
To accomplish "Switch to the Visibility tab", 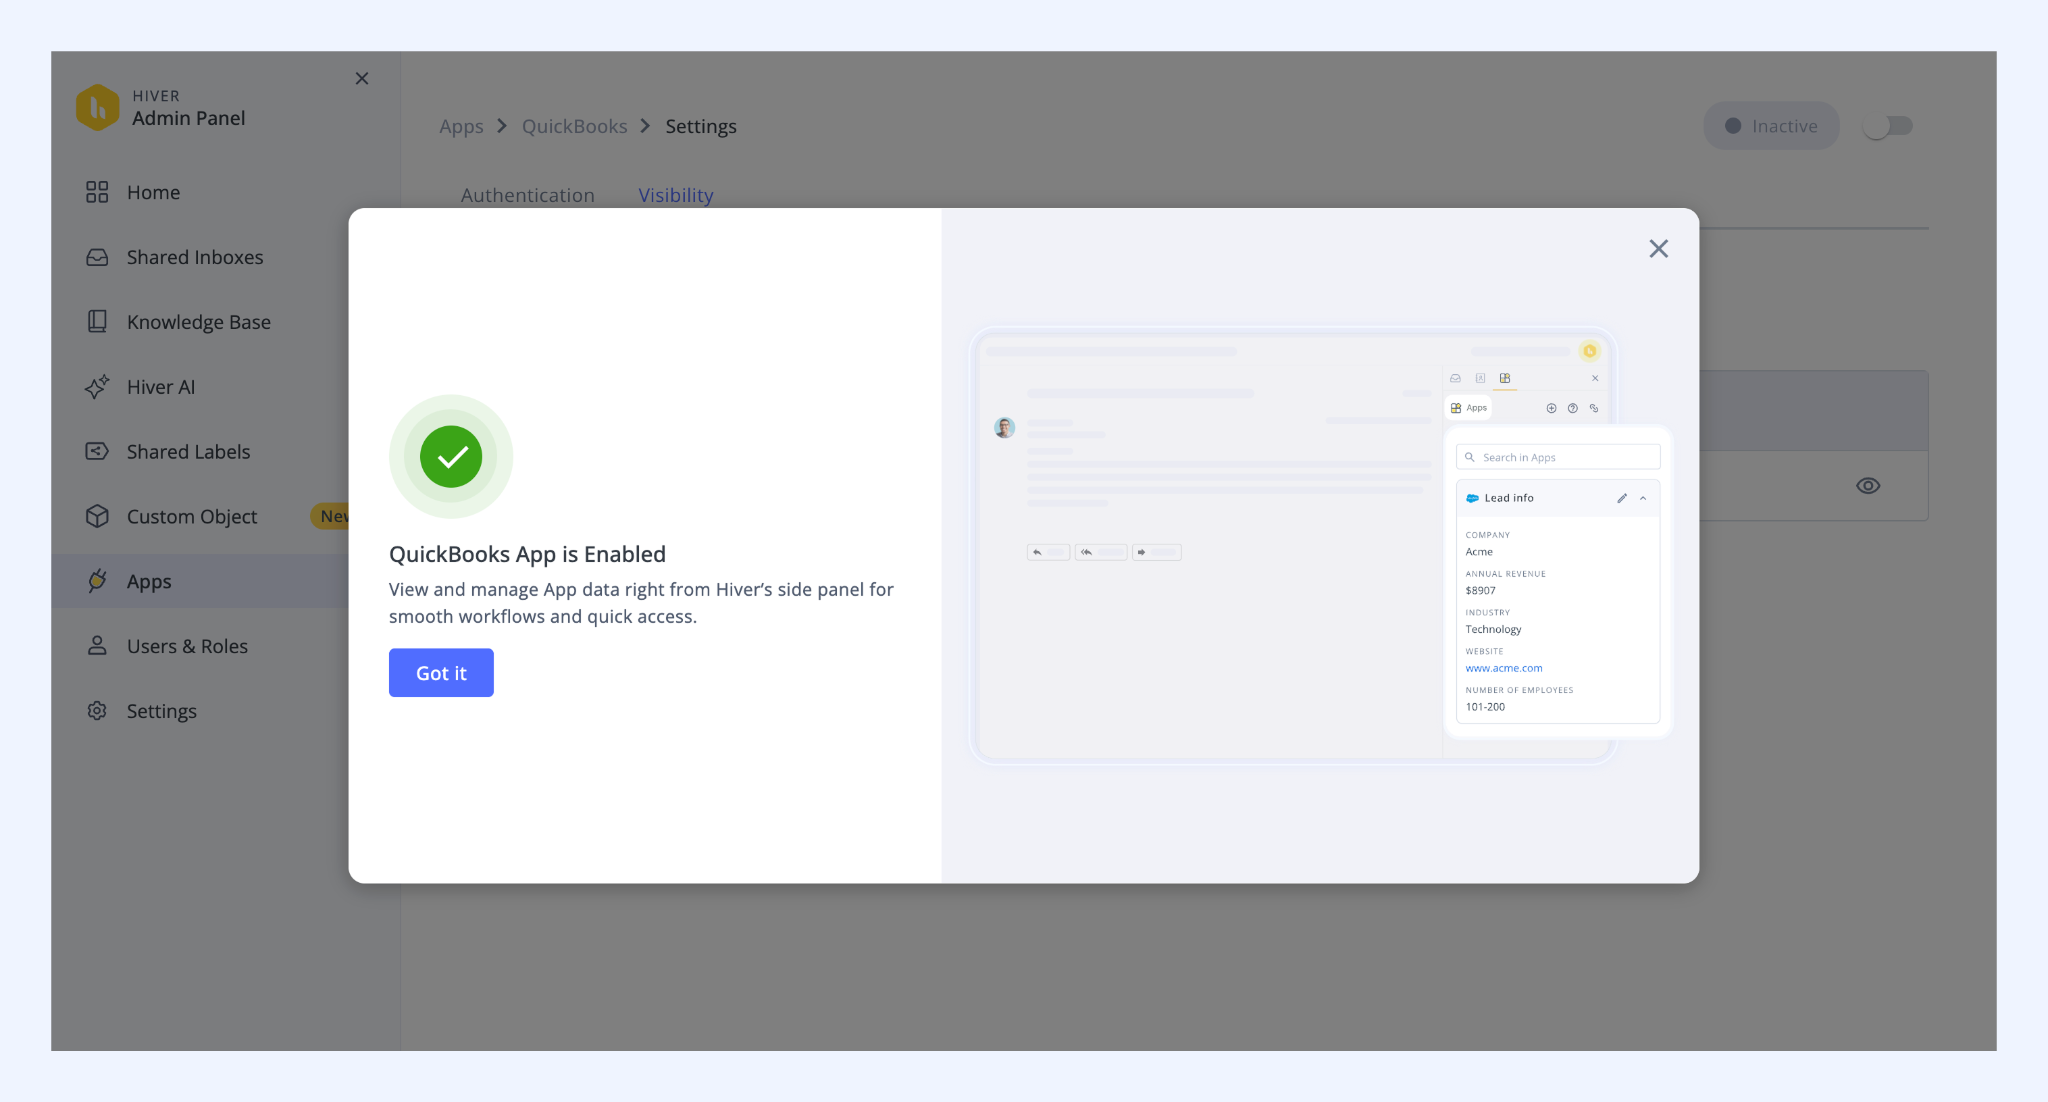I will point(676,195).
